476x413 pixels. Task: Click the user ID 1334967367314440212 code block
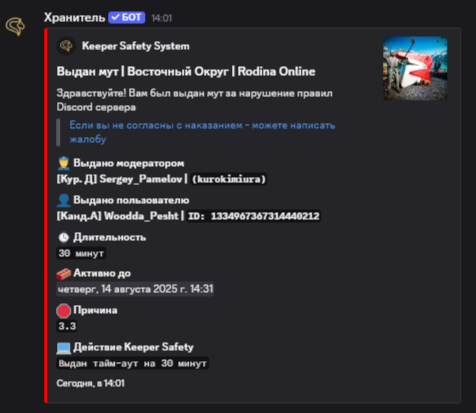pos(254,216)
